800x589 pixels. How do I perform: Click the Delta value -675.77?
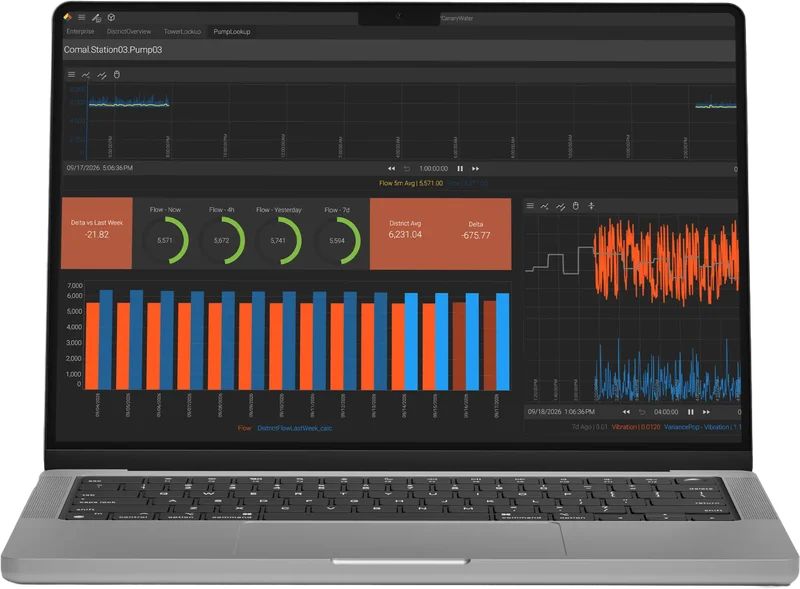coord(476,235)
